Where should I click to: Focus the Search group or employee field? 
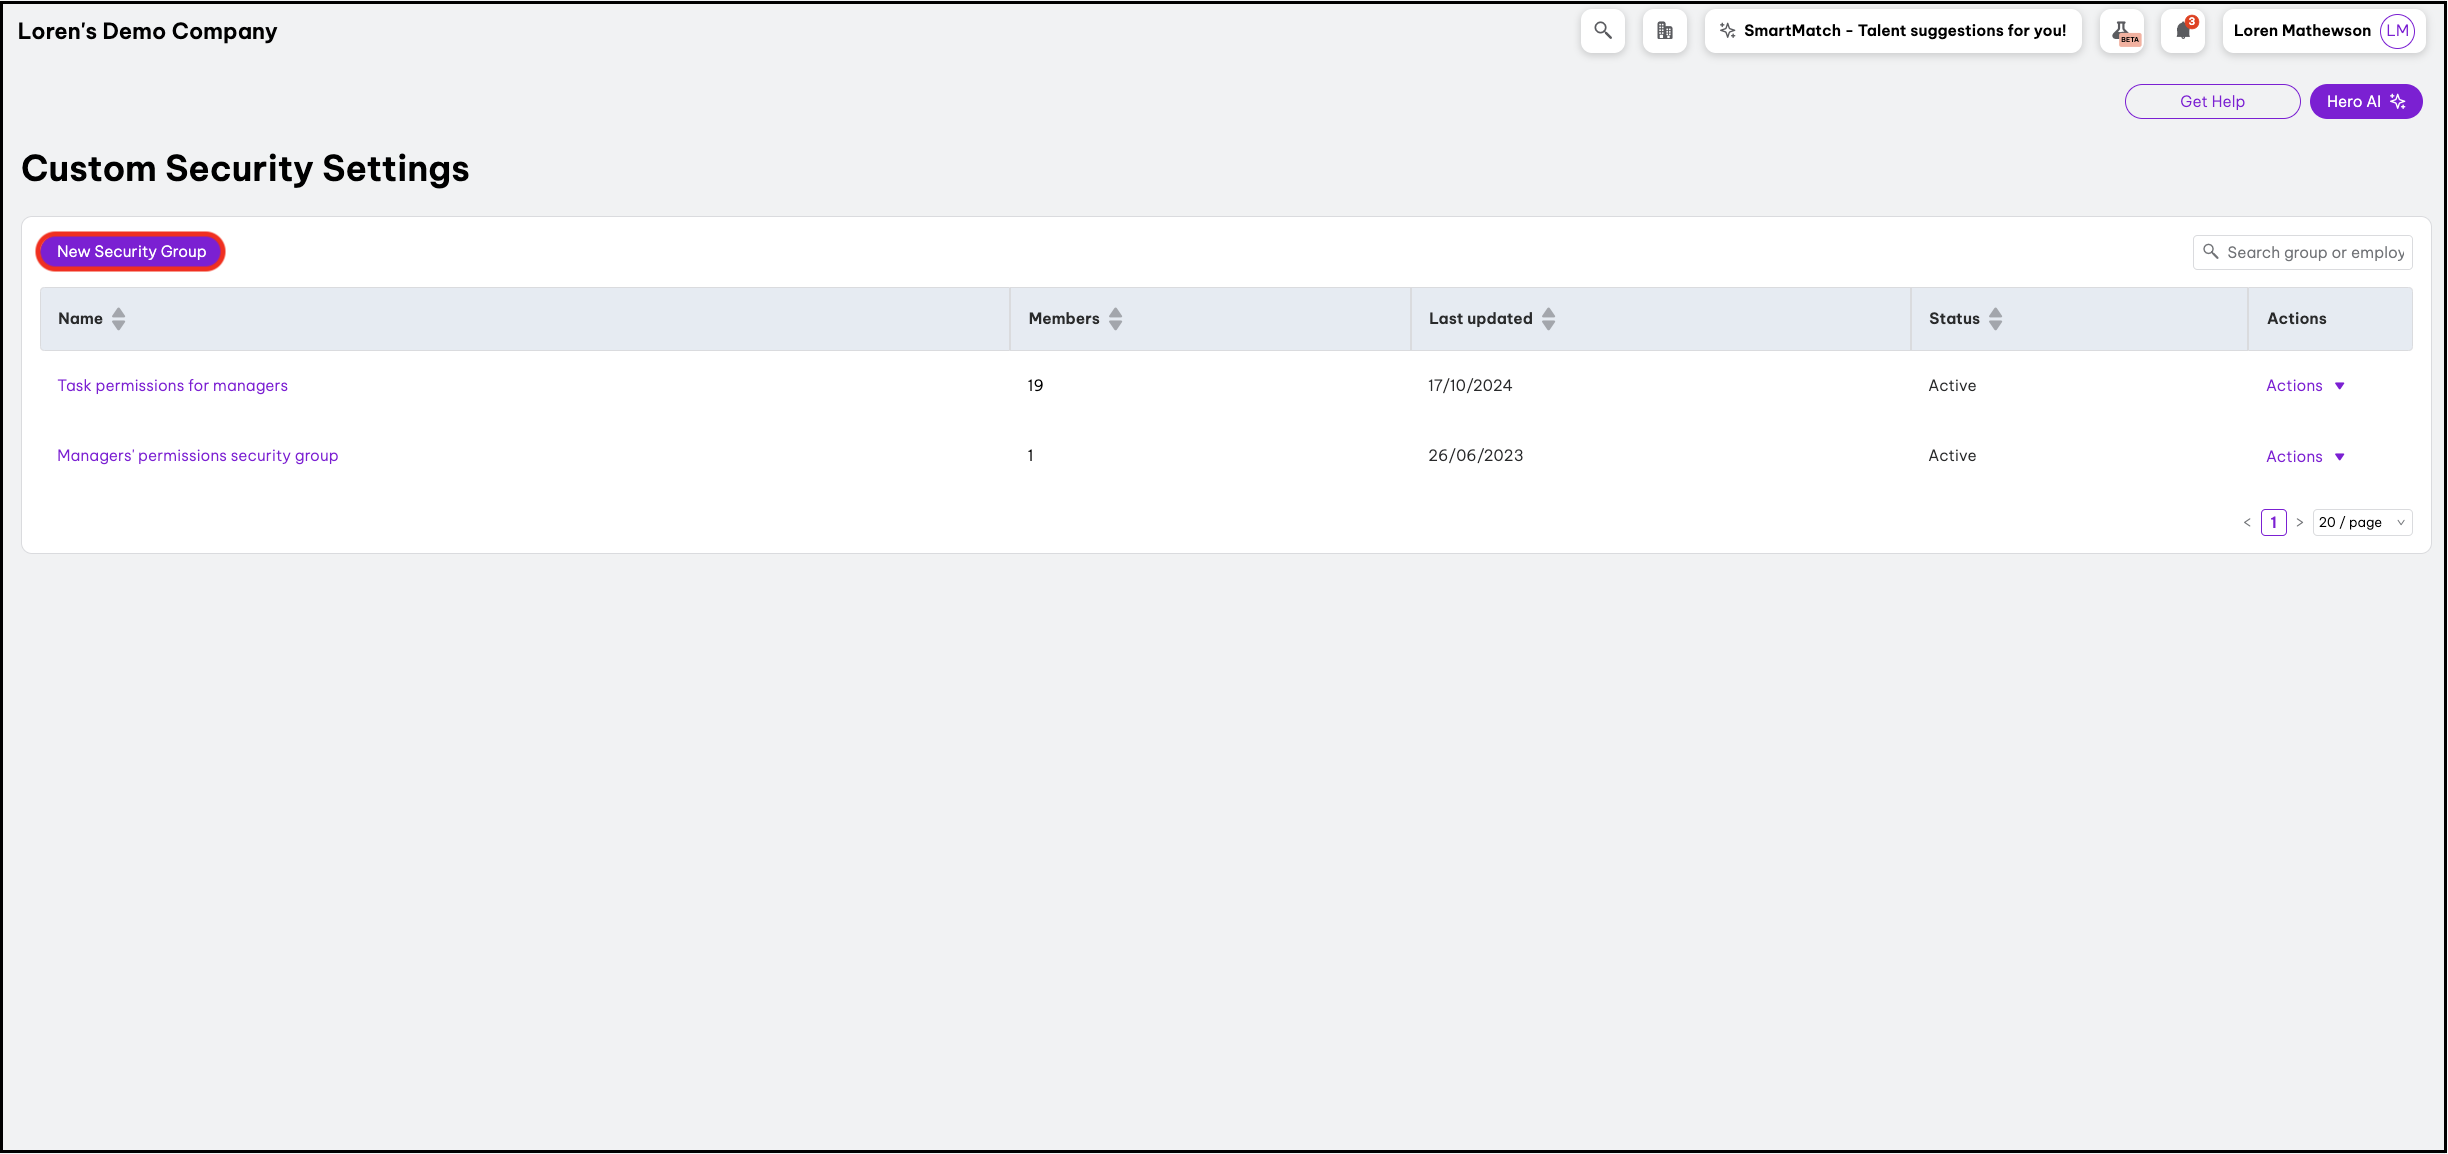[x=2313, y=253]
